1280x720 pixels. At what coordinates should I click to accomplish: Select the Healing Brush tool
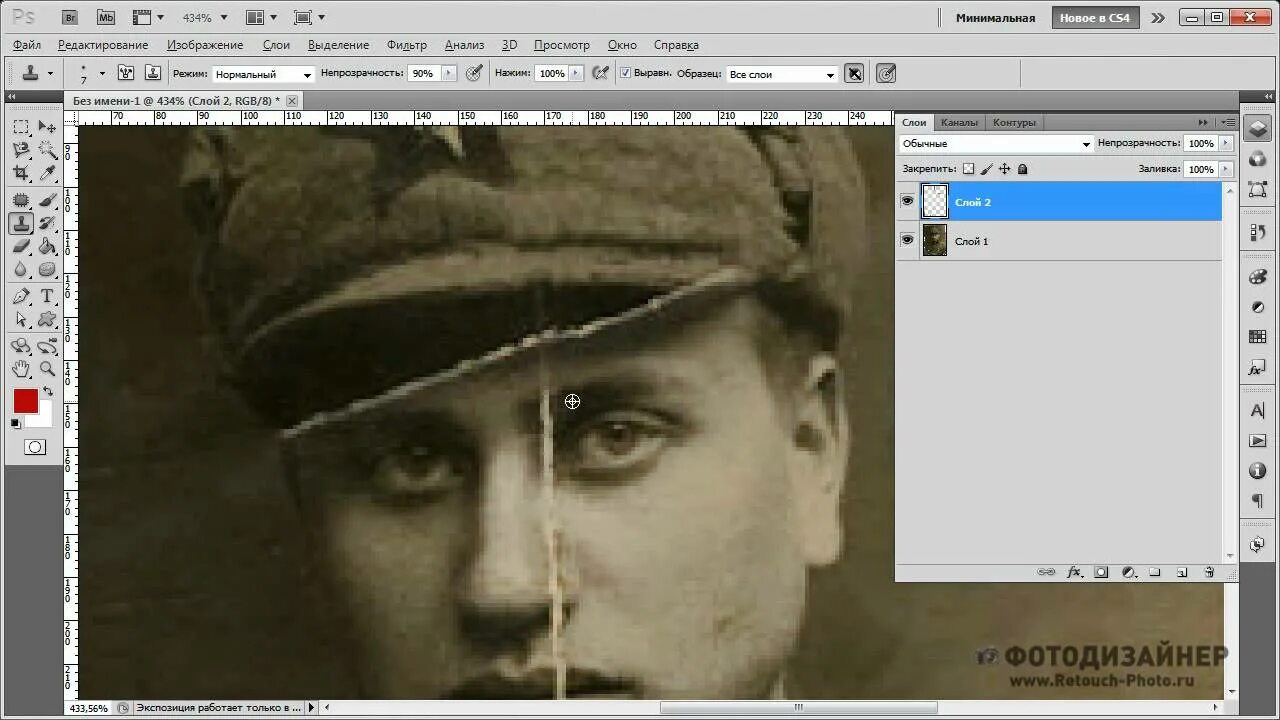tap(21, 200)
